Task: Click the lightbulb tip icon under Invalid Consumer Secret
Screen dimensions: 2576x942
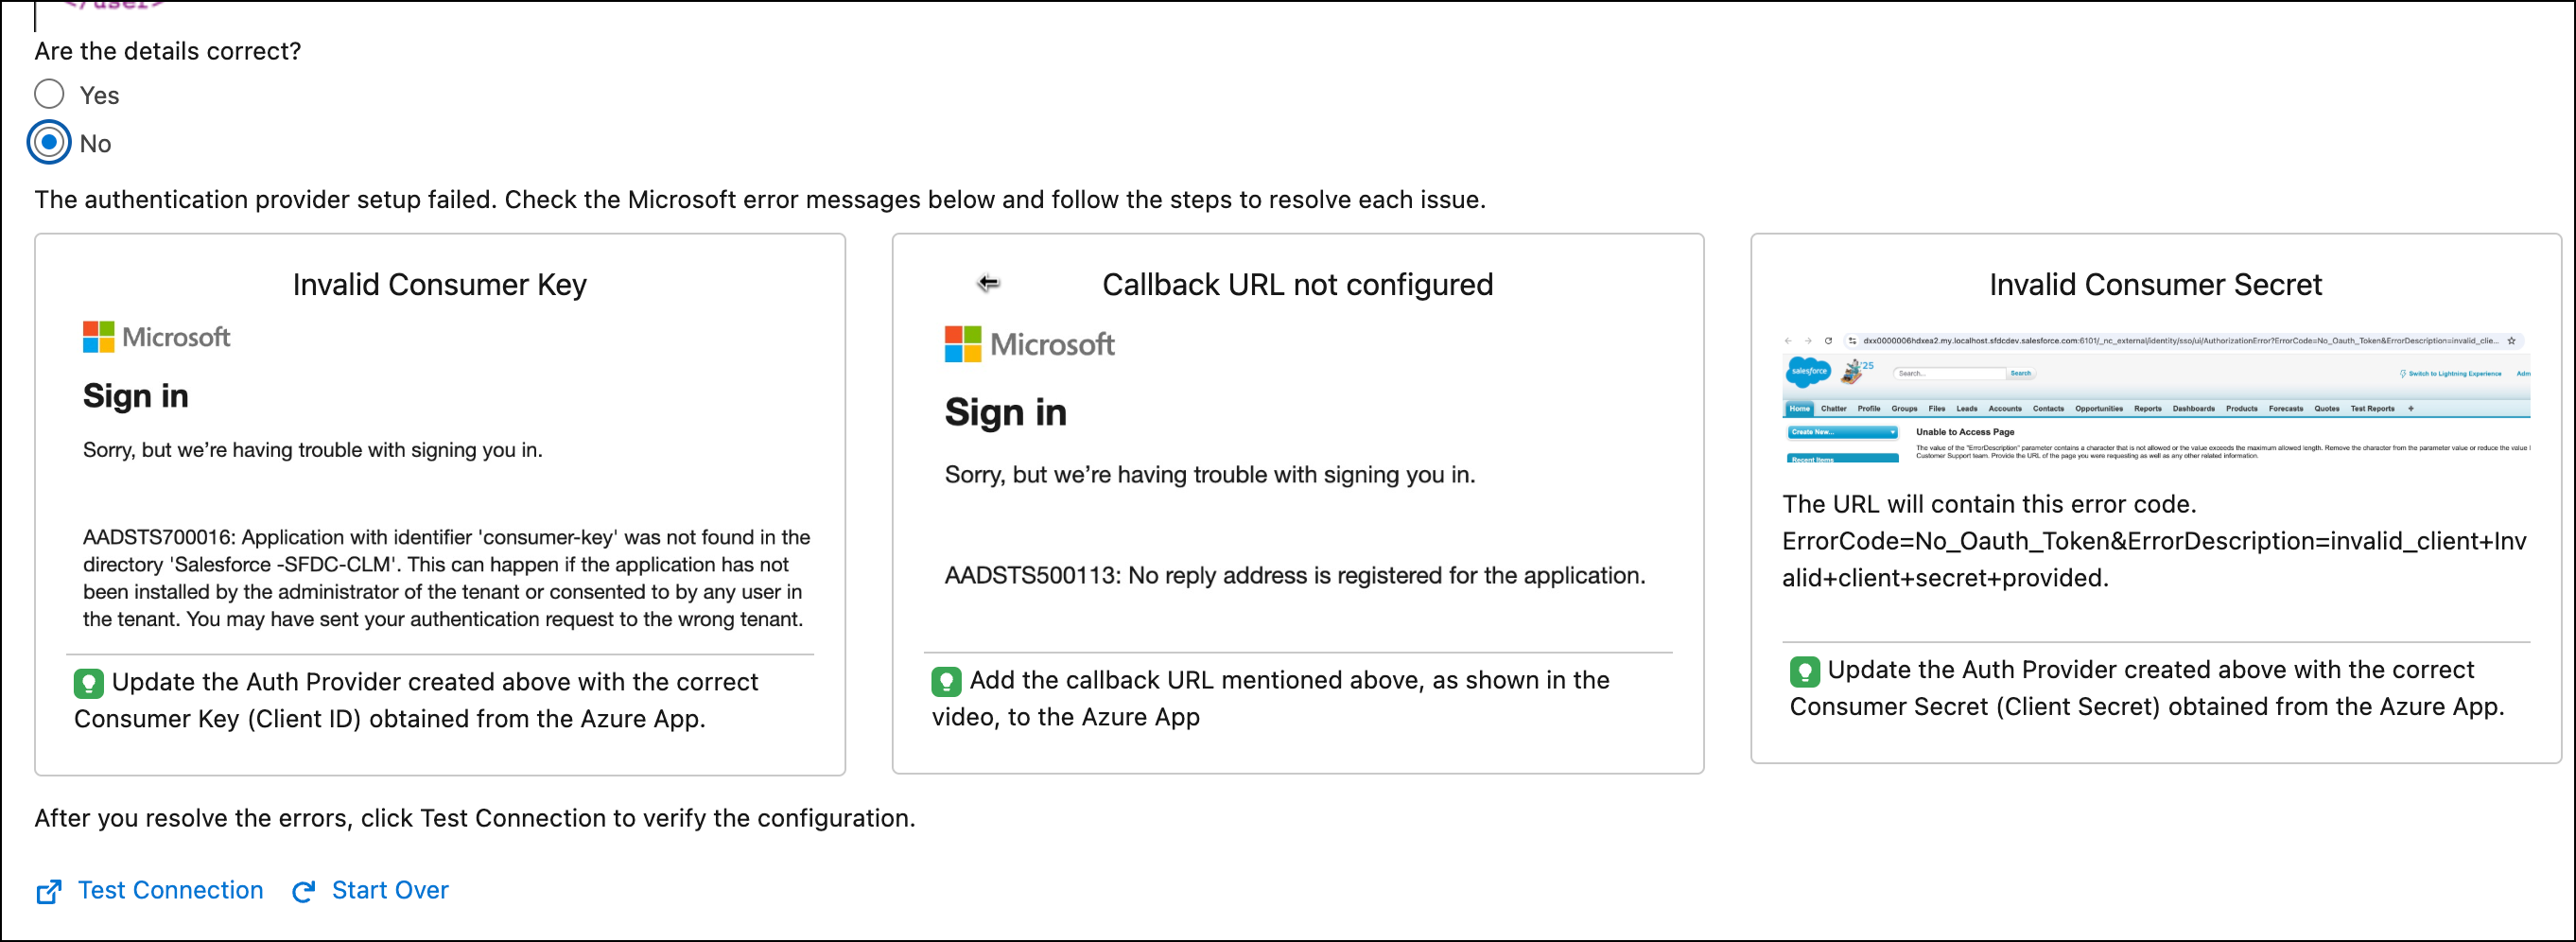Action: coord(1805,671)
